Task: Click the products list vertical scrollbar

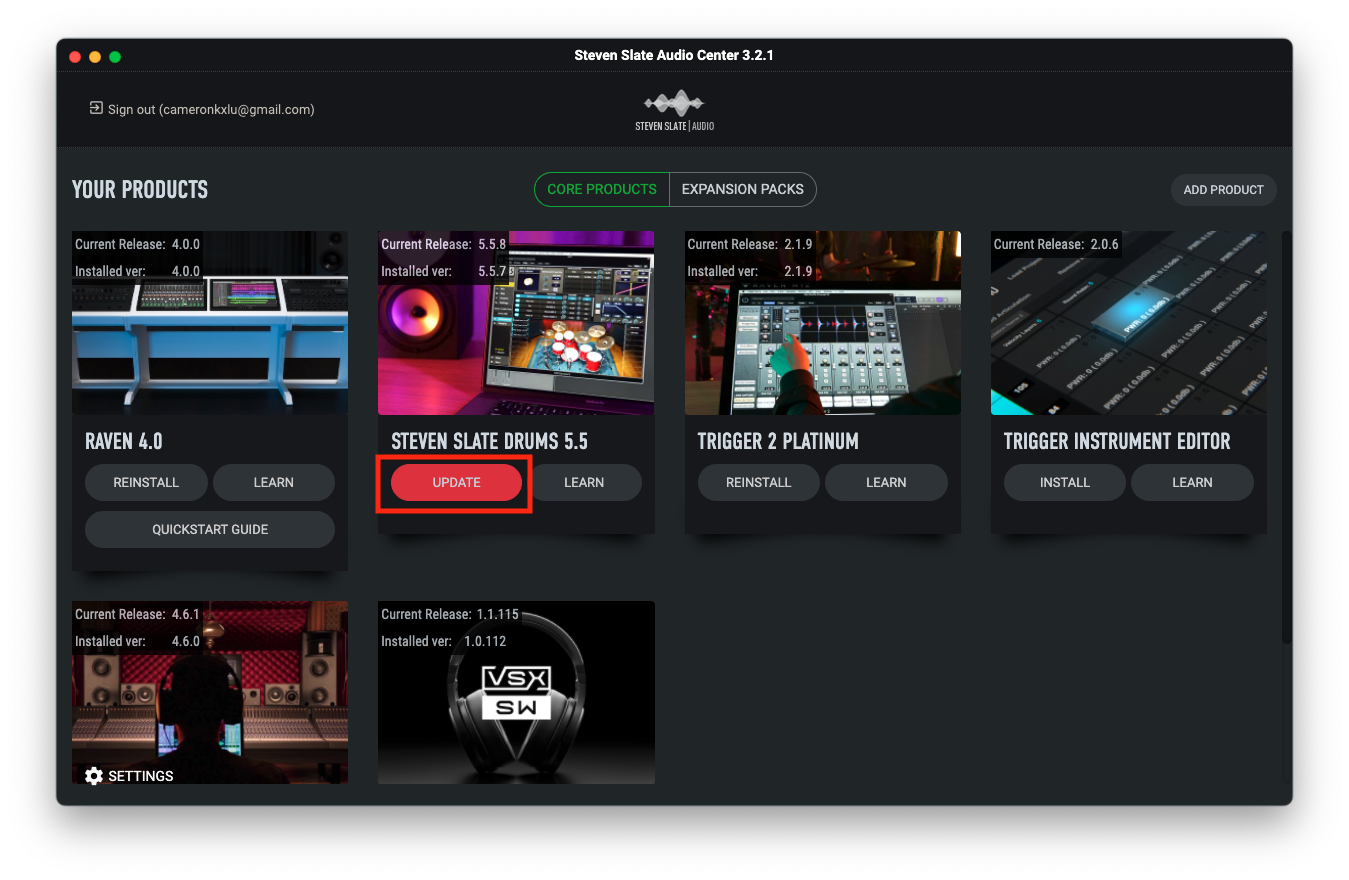Action: [1287, 437]
